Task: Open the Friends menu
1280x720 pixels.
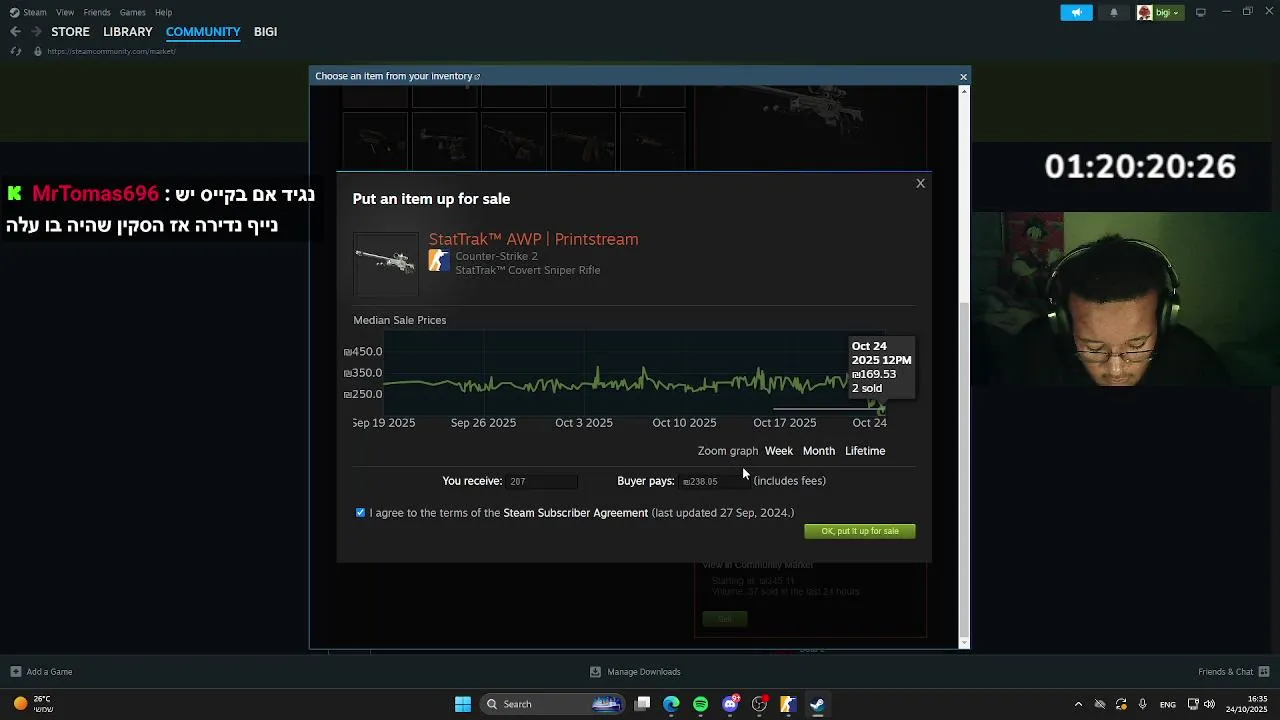Action: pos(97,12)
